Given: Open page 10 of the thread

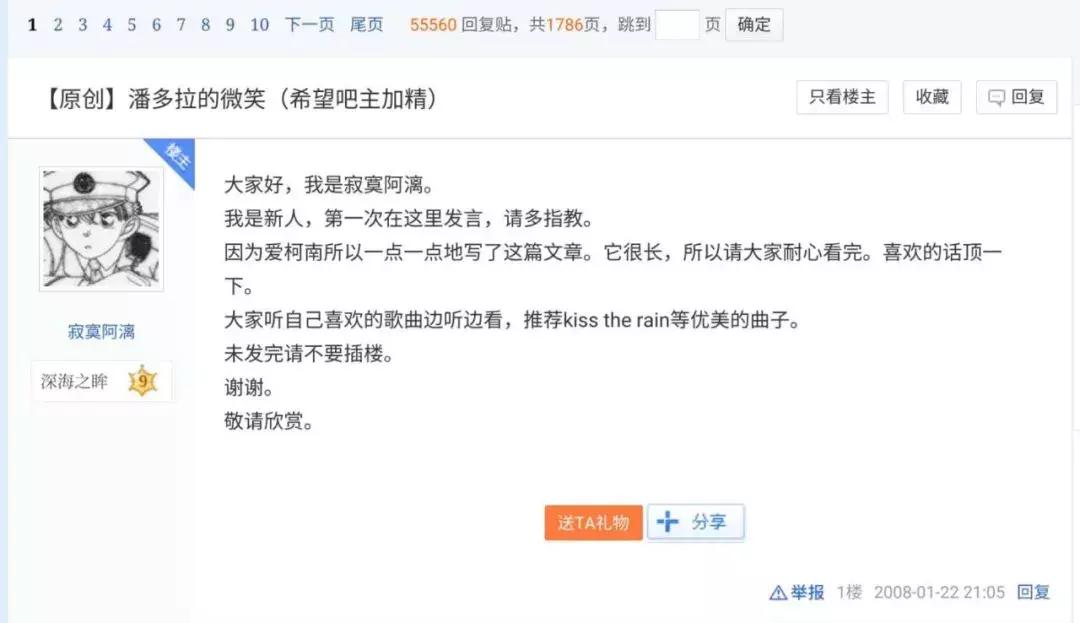Looking at the screenshot, I should click(259, 24).
